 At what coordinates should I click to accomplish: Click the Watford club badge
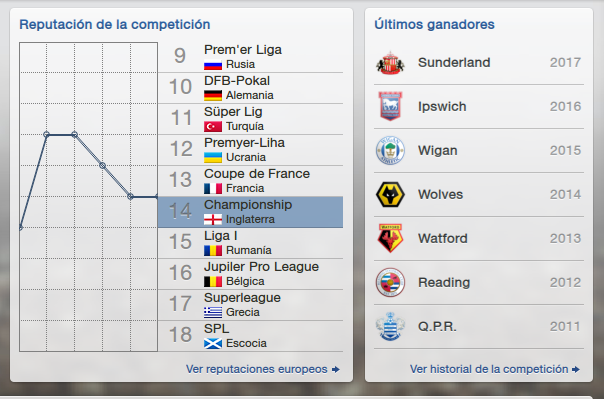[390, 238]
